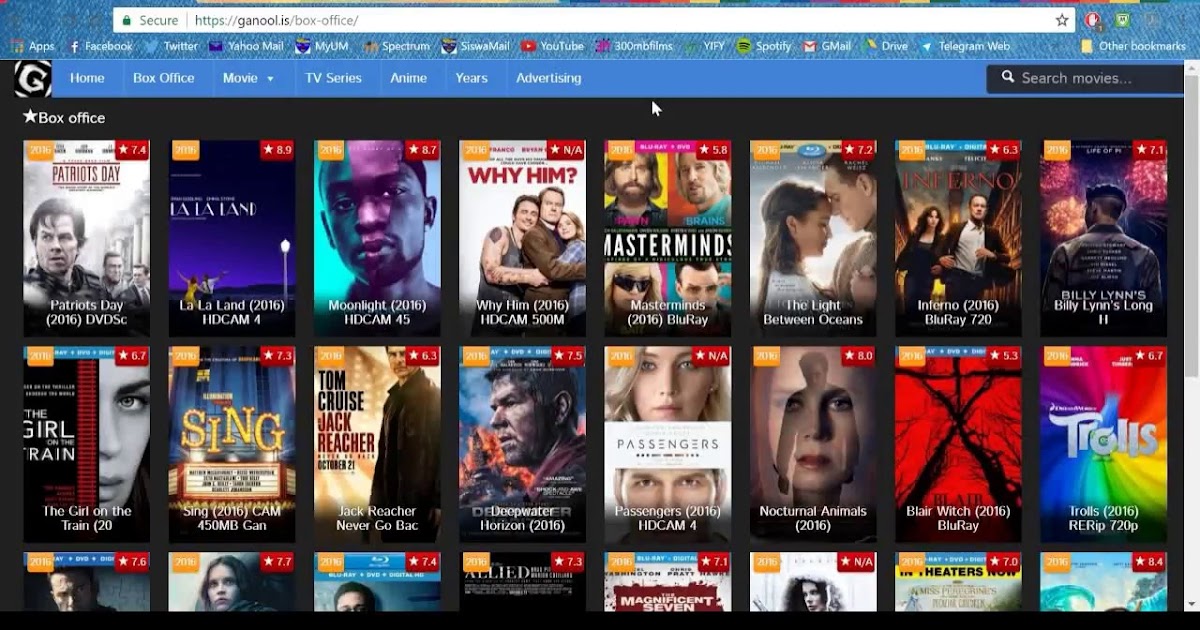
Task: Click the search magnifier icon
Action: click(x=1008, y=77)
